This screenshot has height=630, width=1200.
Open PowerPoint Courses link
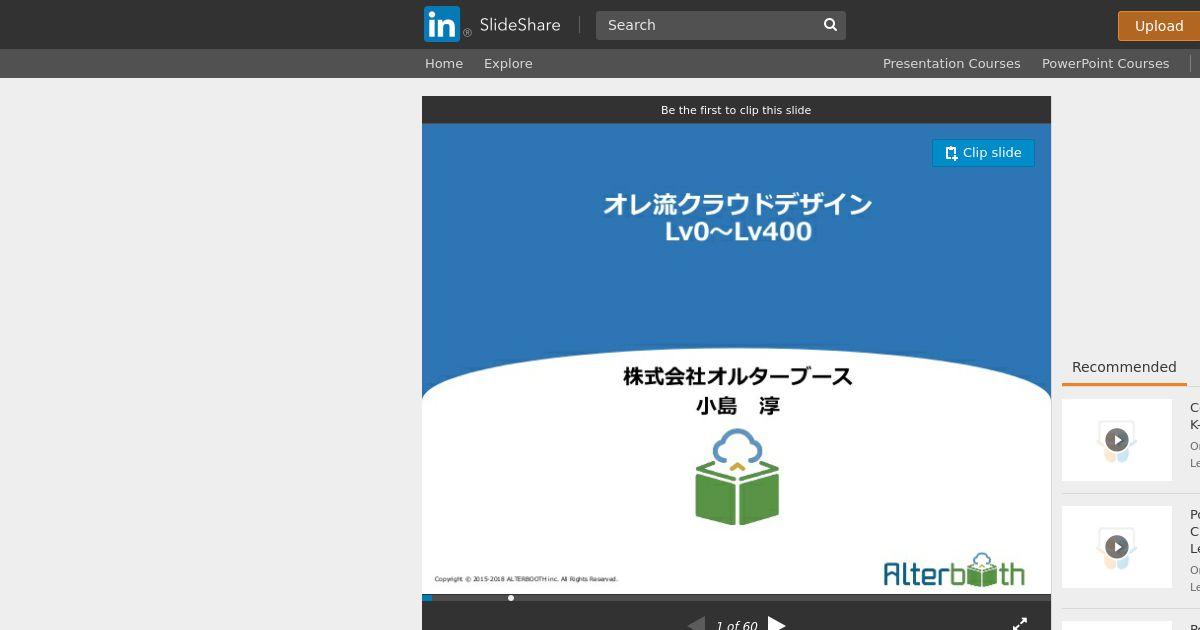[x=1105, y=63]
